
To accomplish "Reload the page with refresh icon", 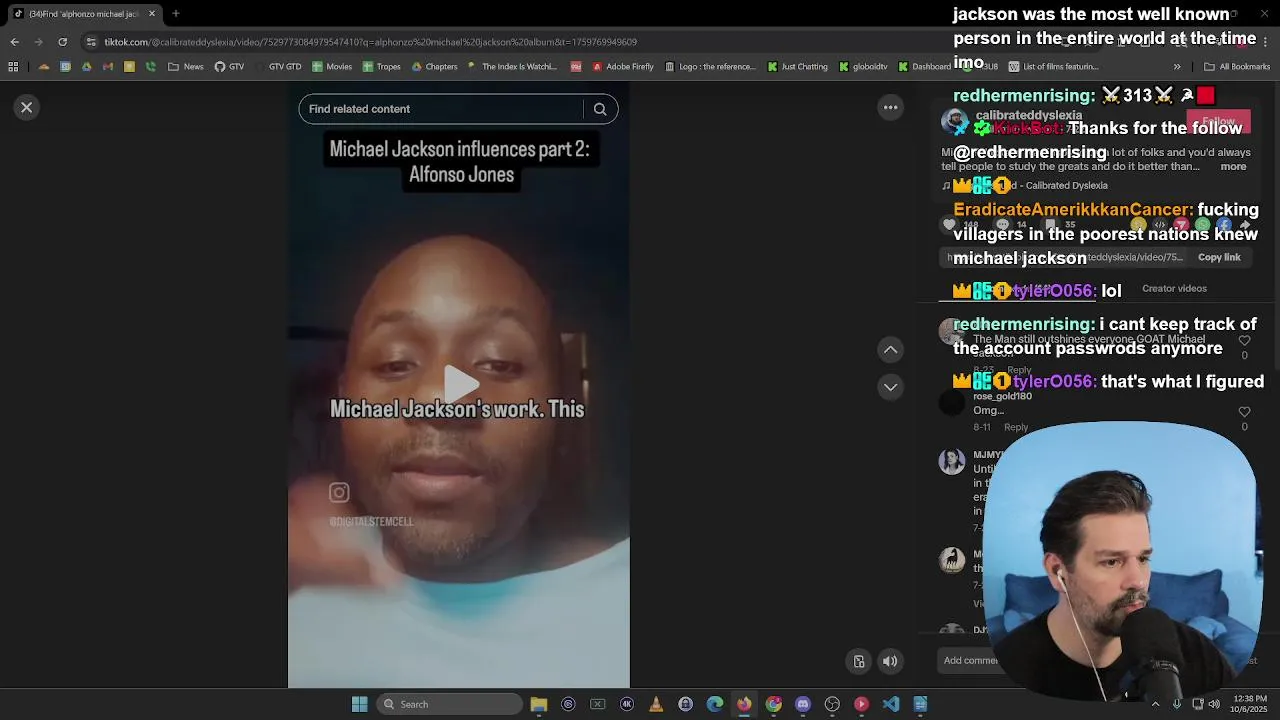I will click(62, 42).
